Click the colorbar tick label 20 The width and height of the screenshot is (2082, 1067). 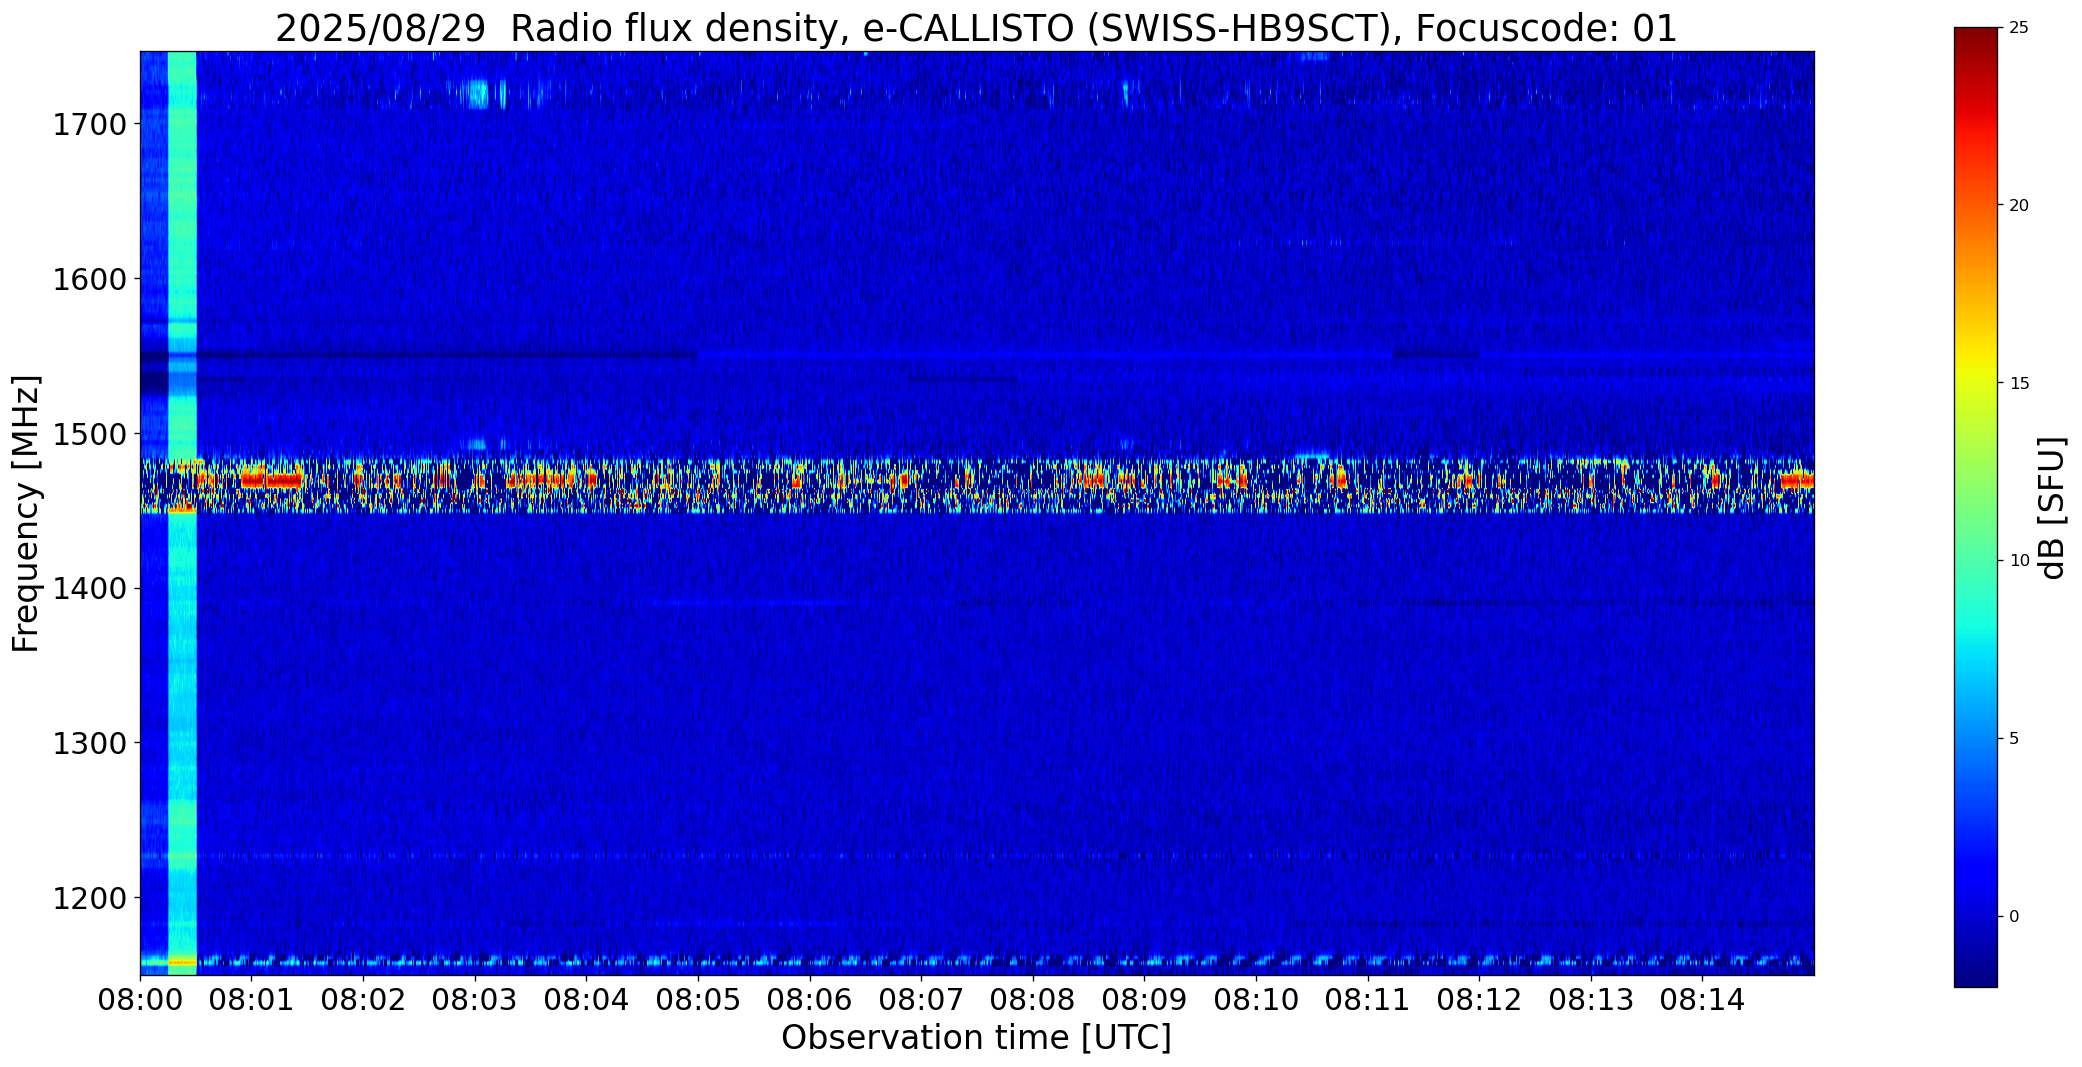coord(2019,206)
